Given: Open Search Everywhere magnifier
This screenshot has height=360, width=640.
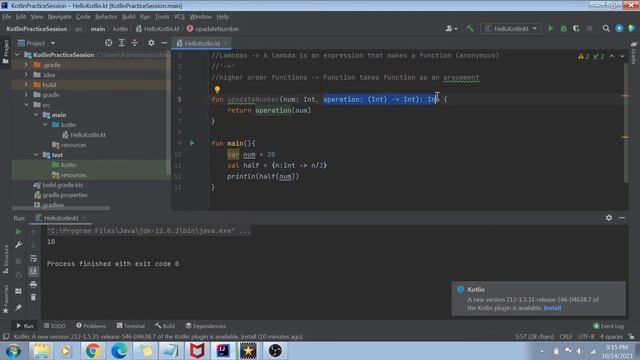Looking at the screenshot, I should click(x=606, y=29).
